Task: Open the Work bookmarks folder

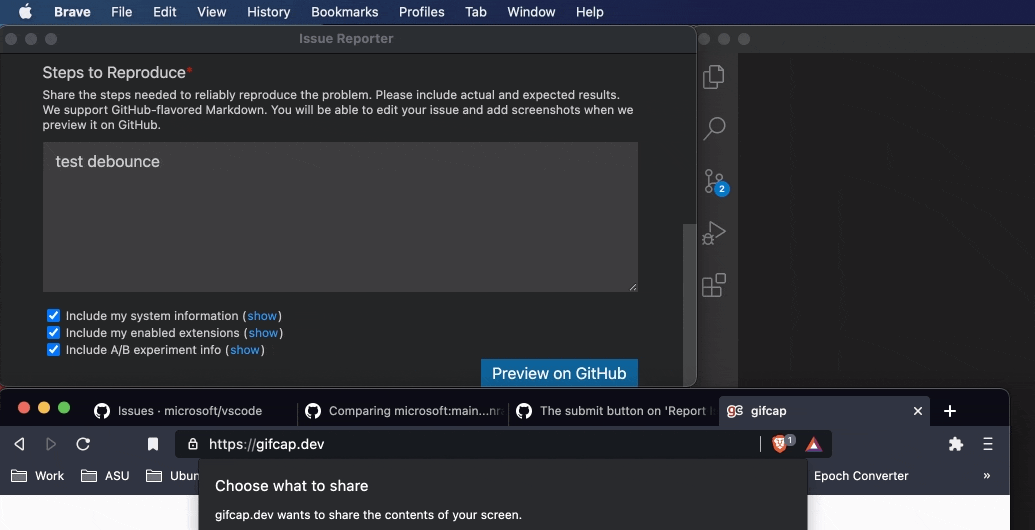Action: coord(38,476)
